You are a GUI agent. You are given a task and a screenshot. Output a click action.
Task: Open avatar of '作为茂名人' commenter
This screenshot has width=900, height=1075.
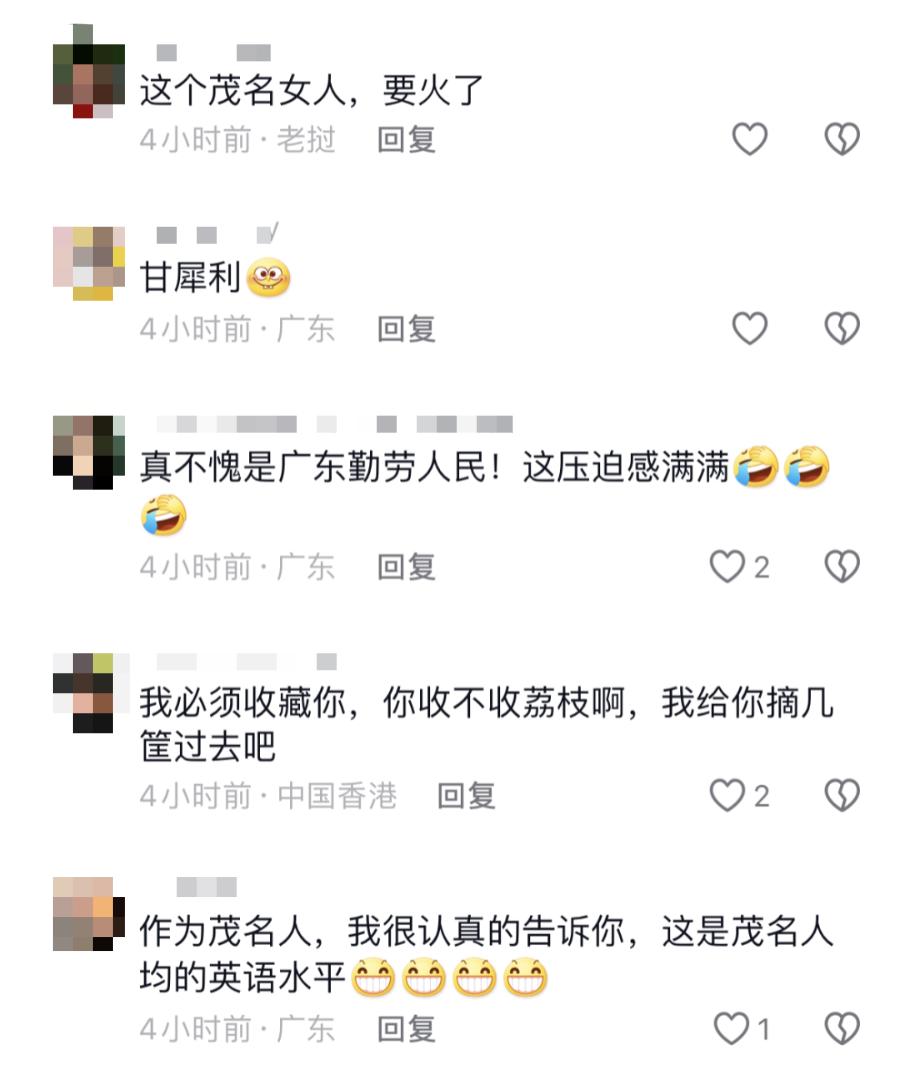(x=89, y=914)
